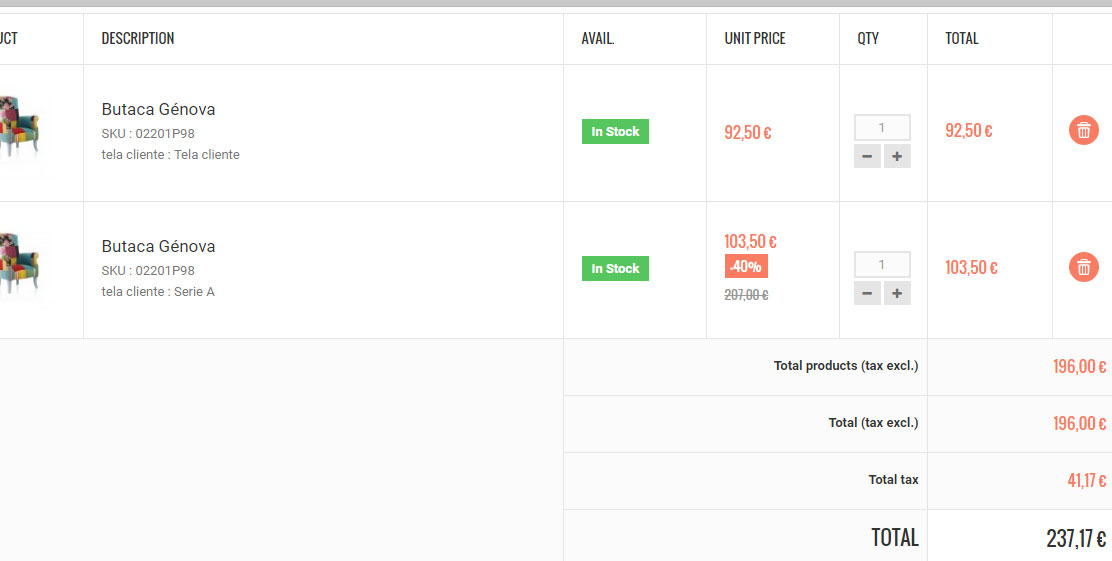Increase quantity of the 92,50 € chair

(897, 156)
